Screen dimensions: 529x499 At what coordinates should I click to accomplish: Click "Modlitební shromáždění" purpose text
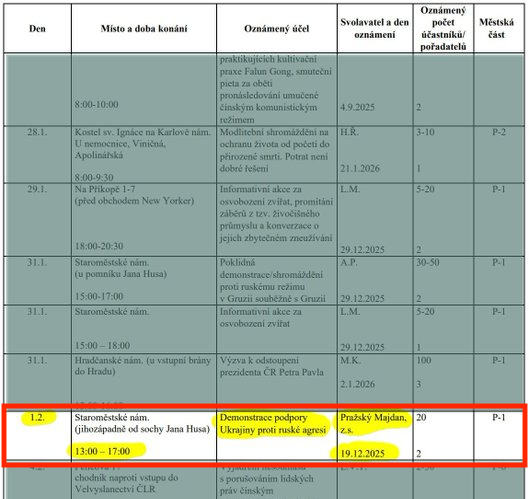pyautogui.click(x=274, y=132)
